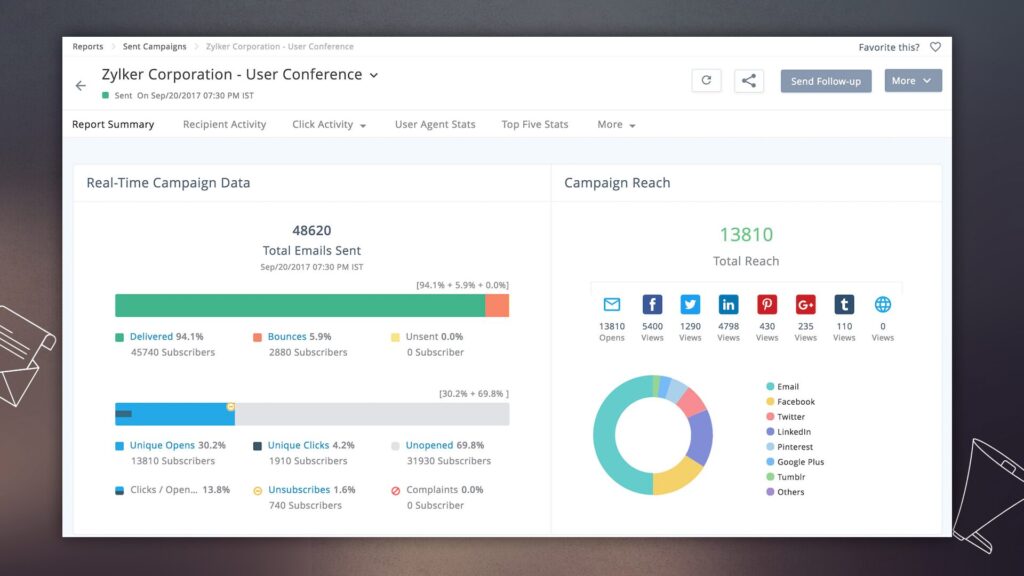Click the email envelope icon above 13810 Opens

click(612, 305)
